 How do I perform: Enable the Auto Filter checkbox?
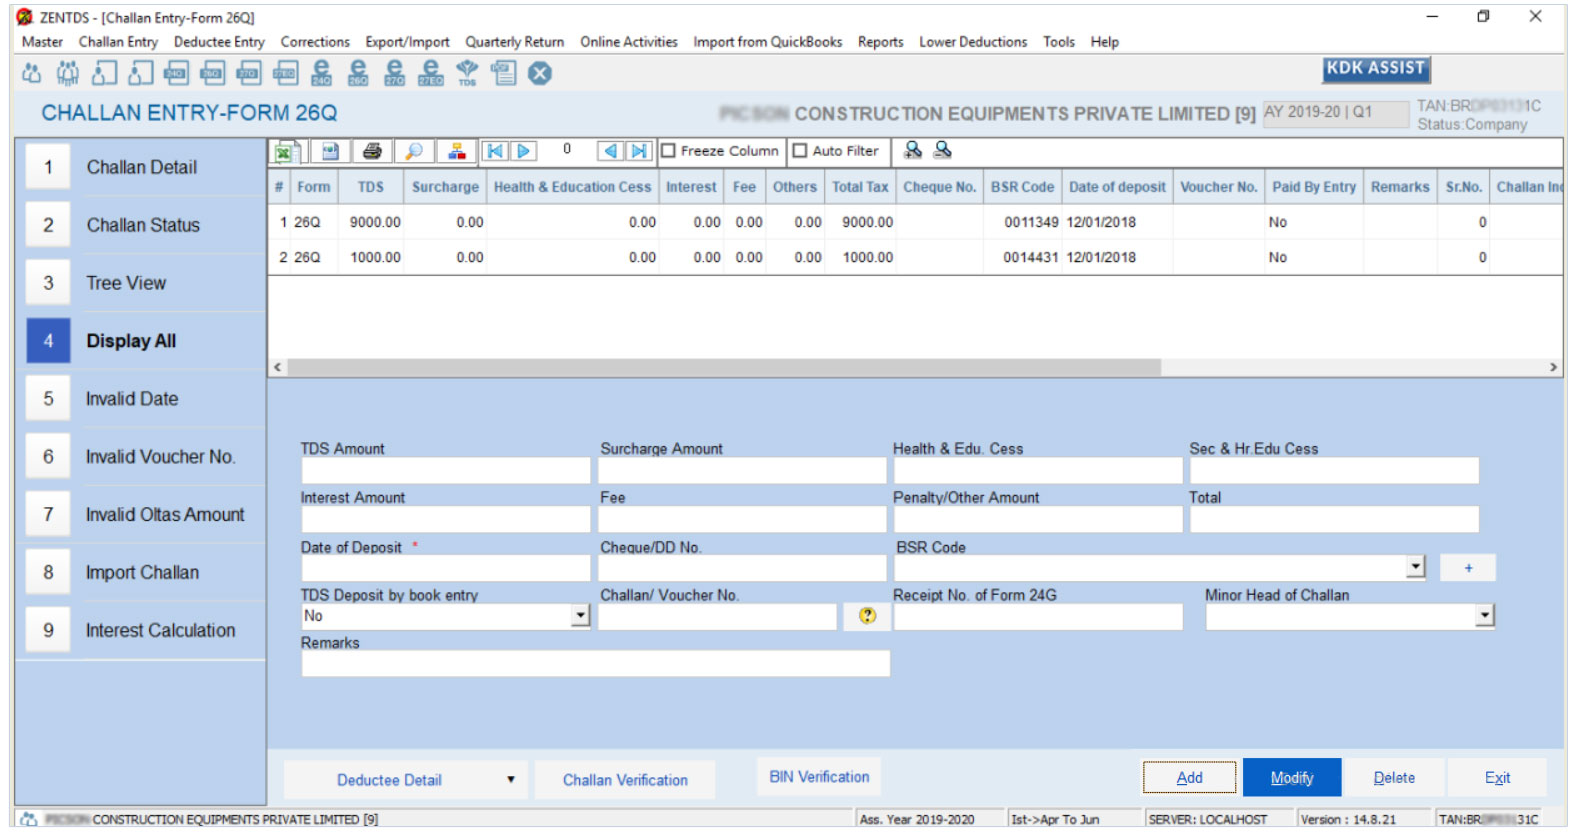pyautogui.click(x=800, y=151)
